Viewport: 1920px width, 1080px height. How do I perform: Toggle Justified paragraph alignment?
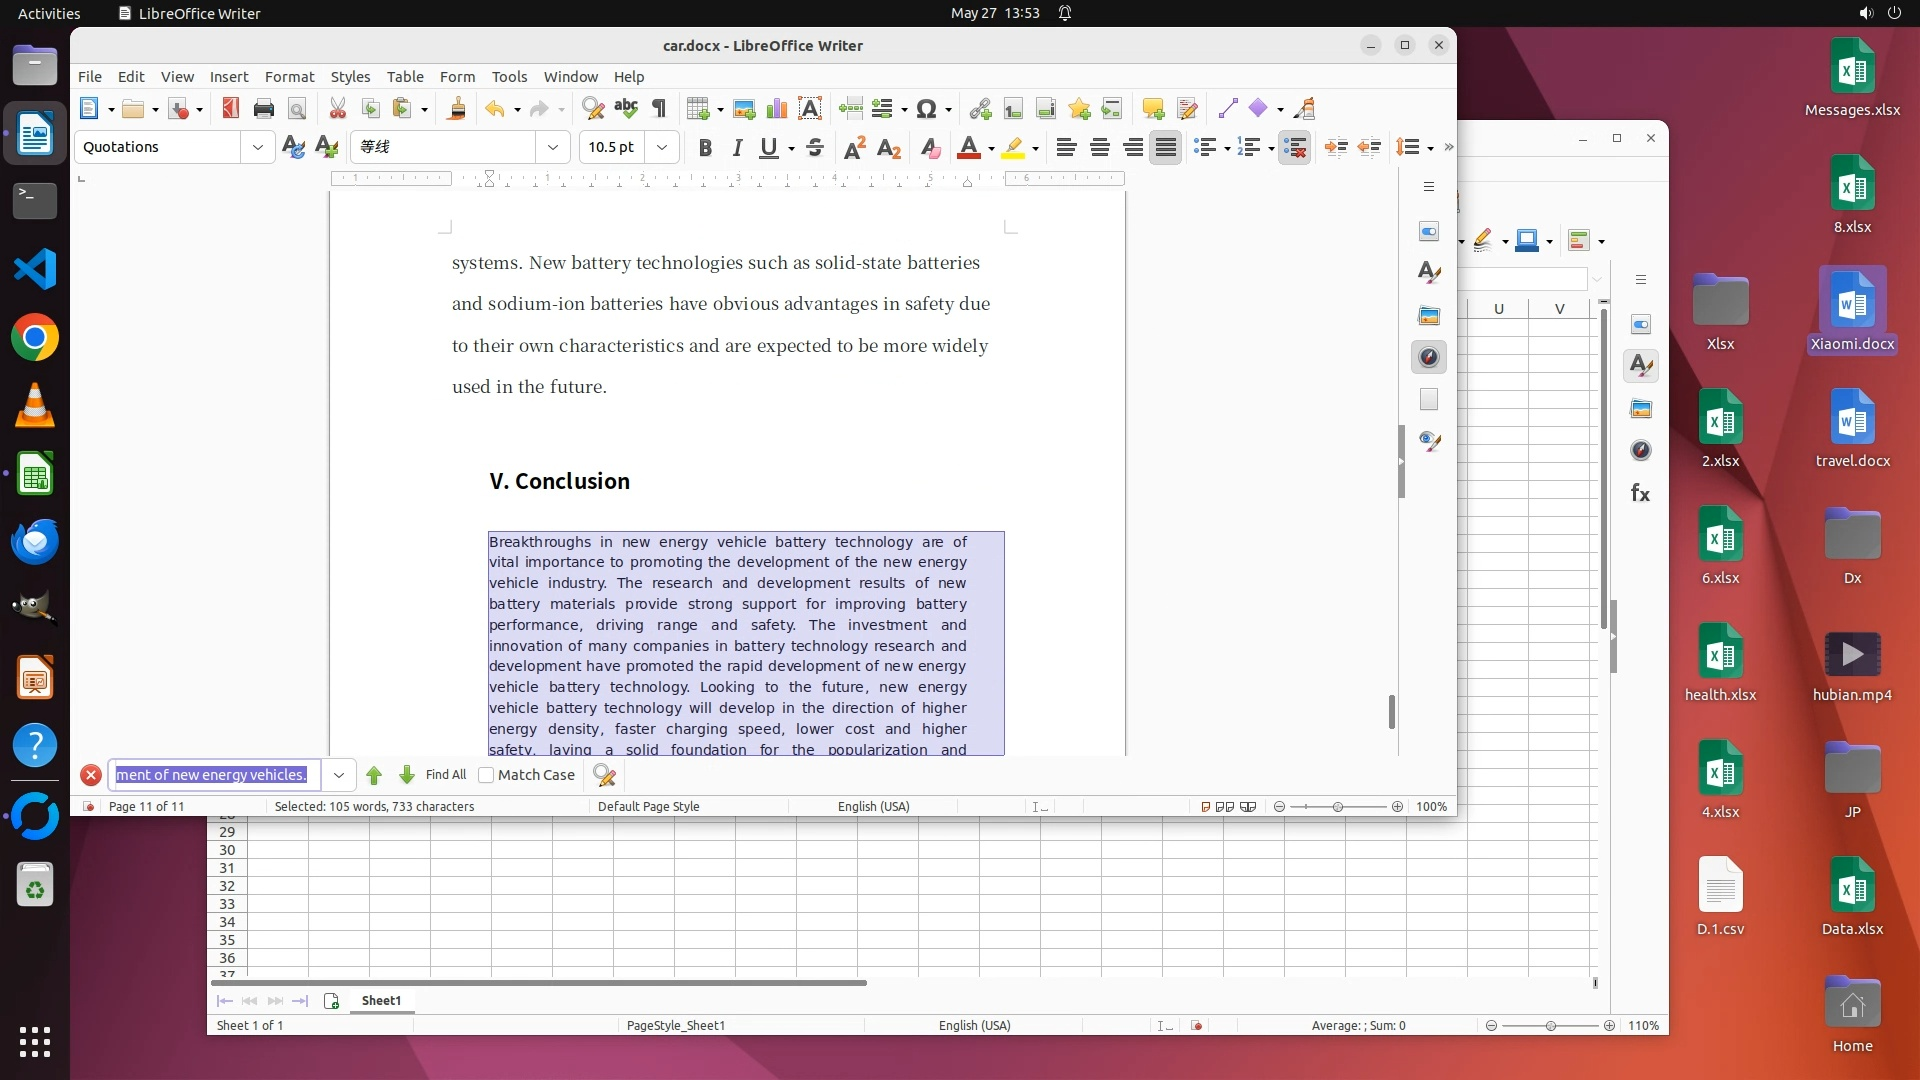[1165, 148]
